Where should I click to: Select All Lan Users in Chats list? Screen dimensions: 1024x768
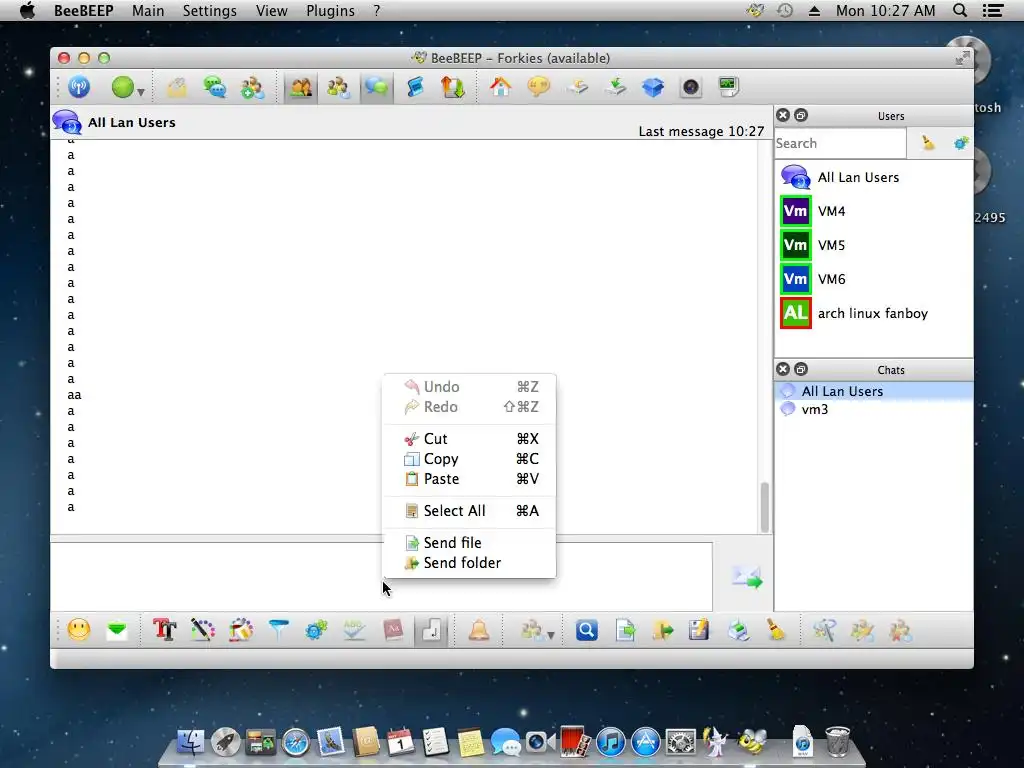(874, 391)
